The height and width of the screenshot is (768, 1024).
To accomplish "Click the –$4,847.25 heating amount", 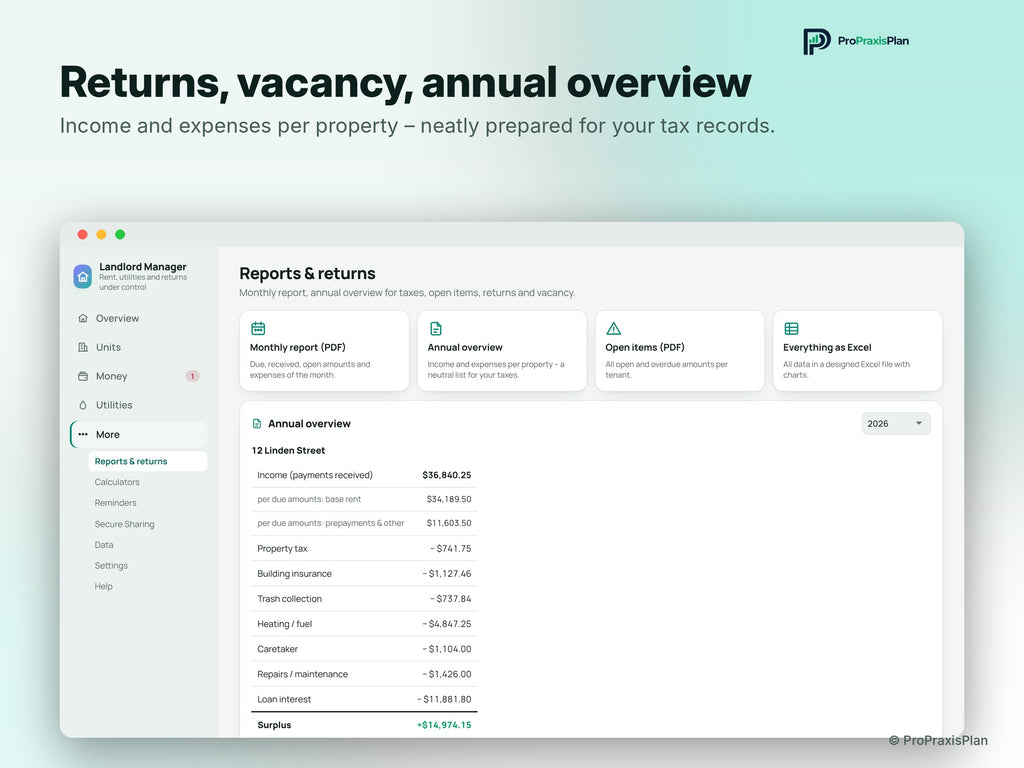I will [447, 624].
